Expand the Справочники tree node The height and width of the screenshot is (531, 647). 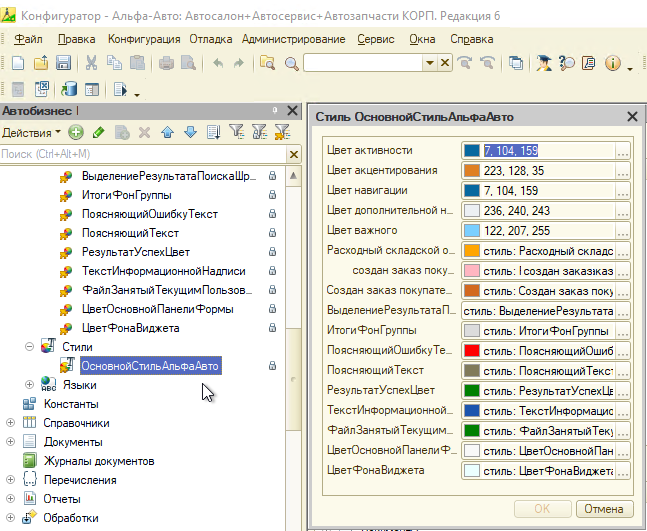10,422
